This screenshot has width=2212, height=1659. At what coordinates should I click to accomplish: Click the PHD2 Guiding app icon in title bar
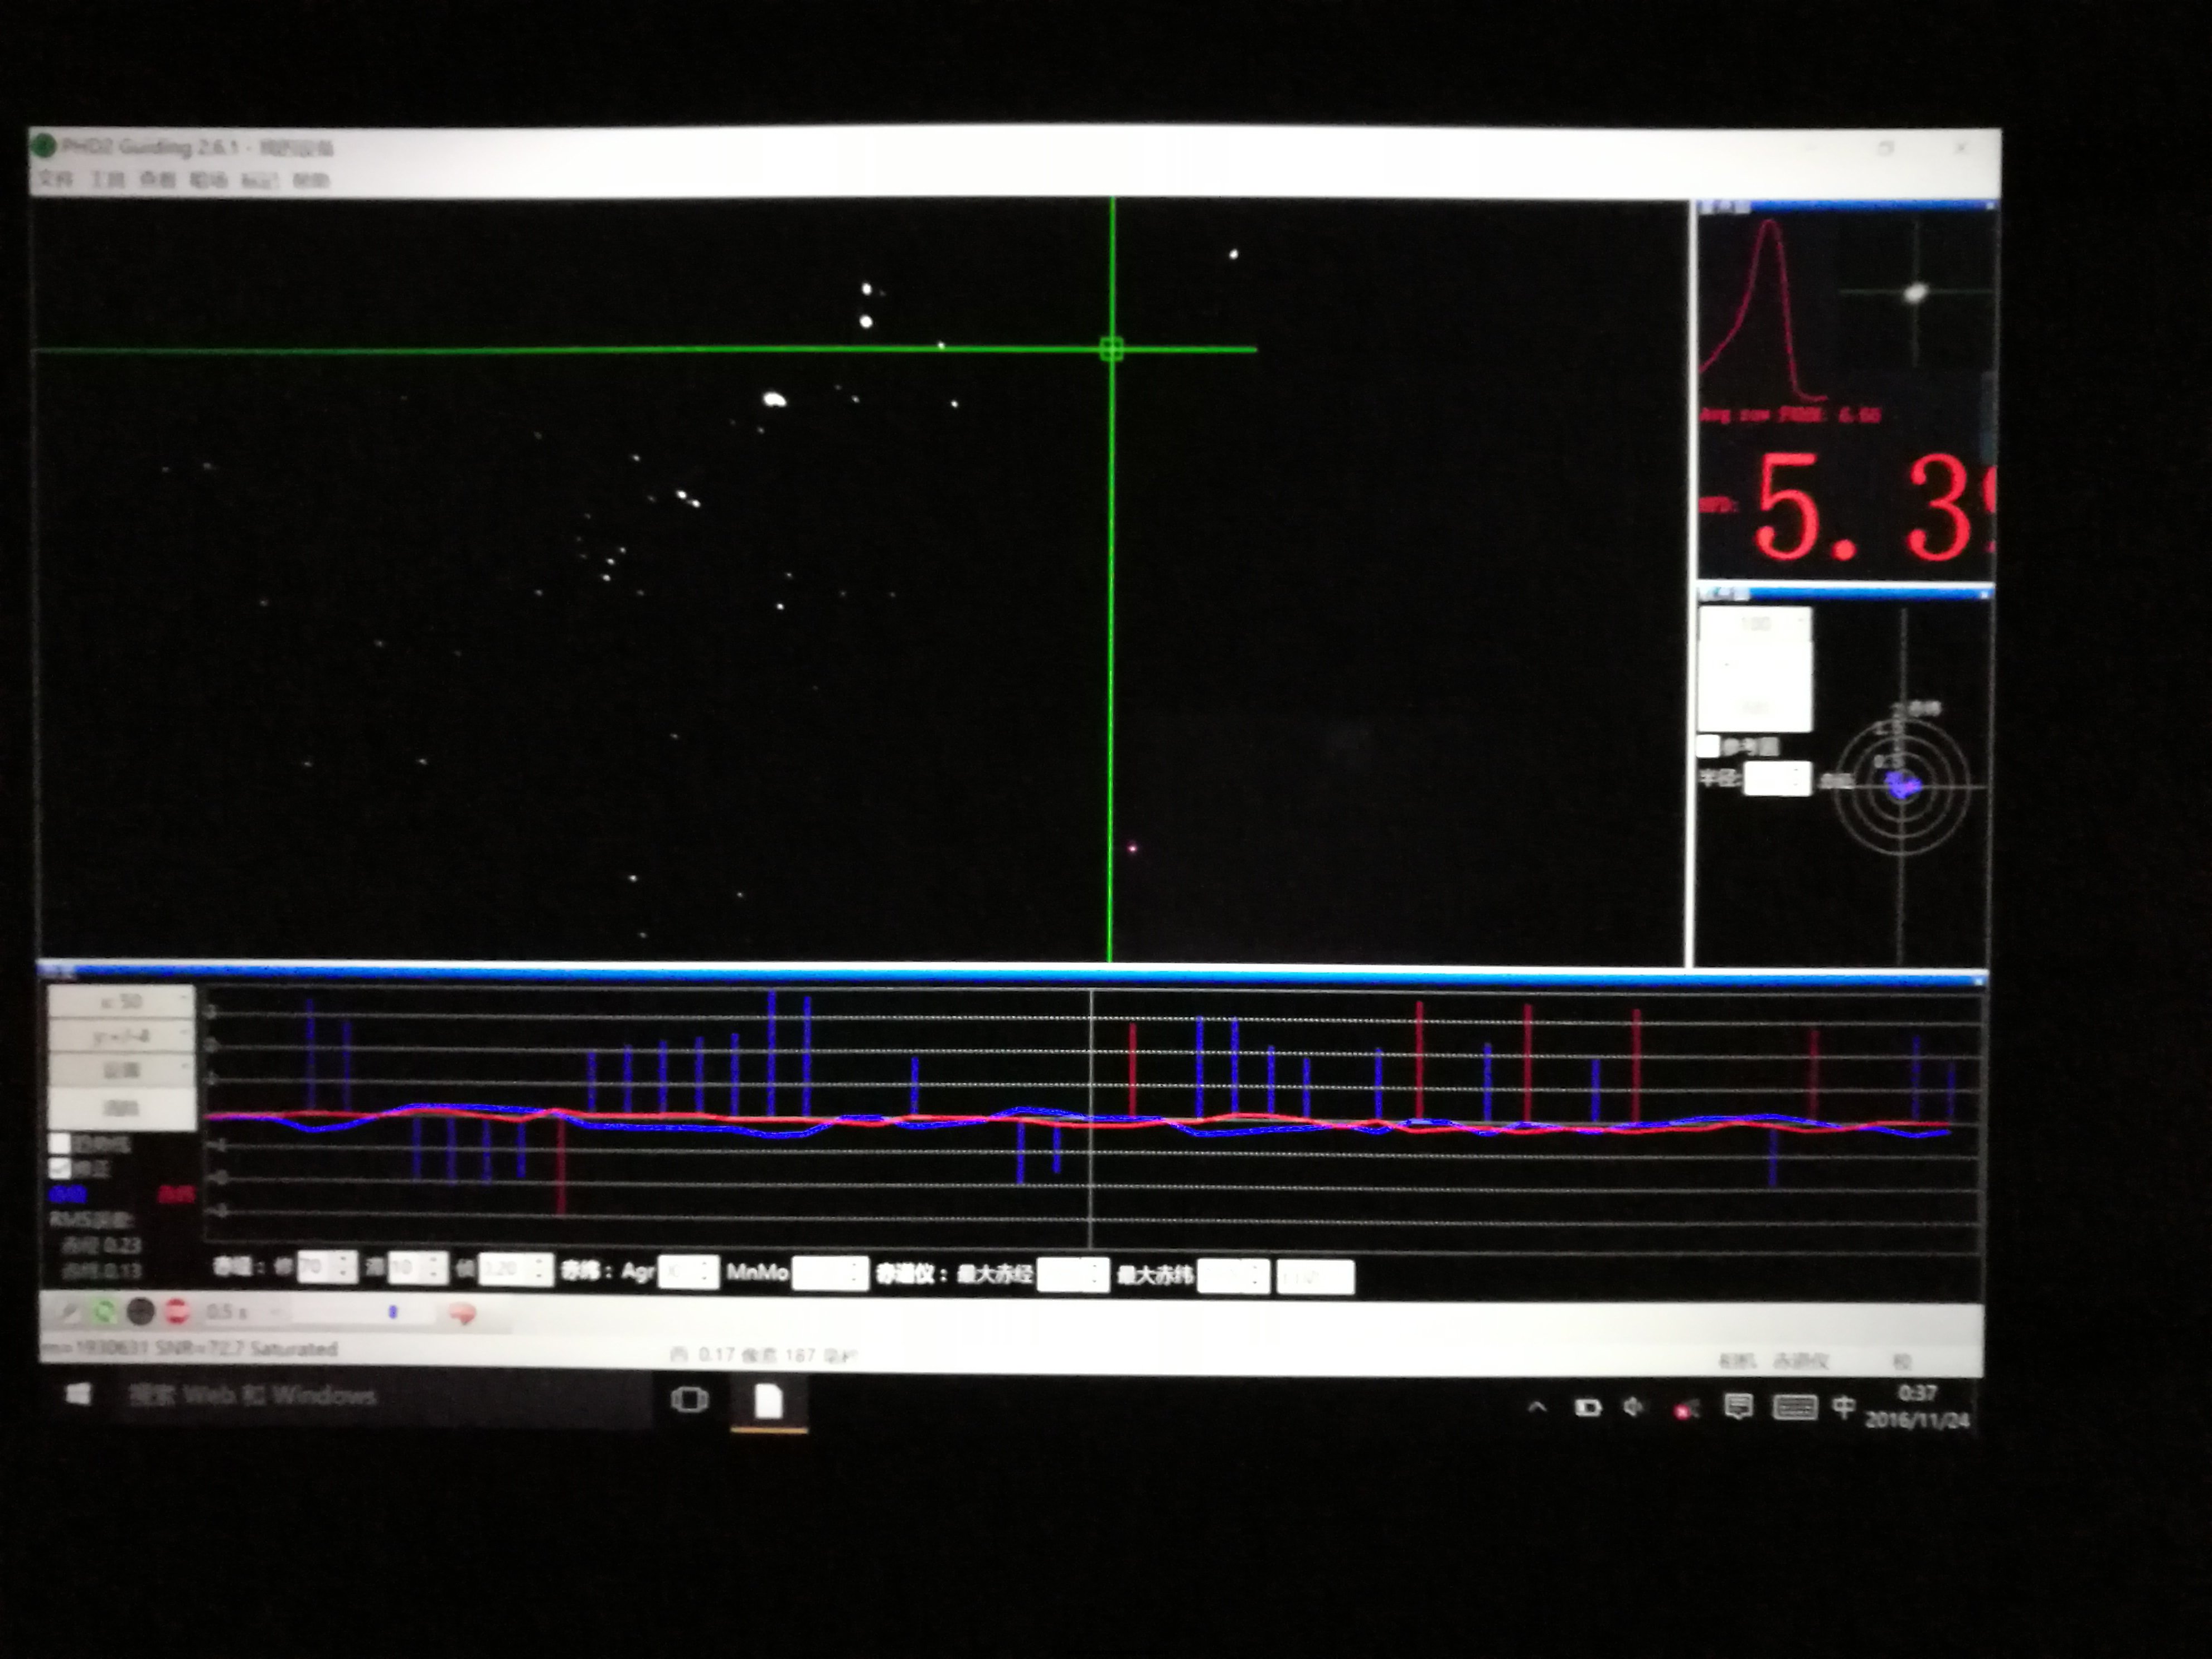(x=44, y=147)
